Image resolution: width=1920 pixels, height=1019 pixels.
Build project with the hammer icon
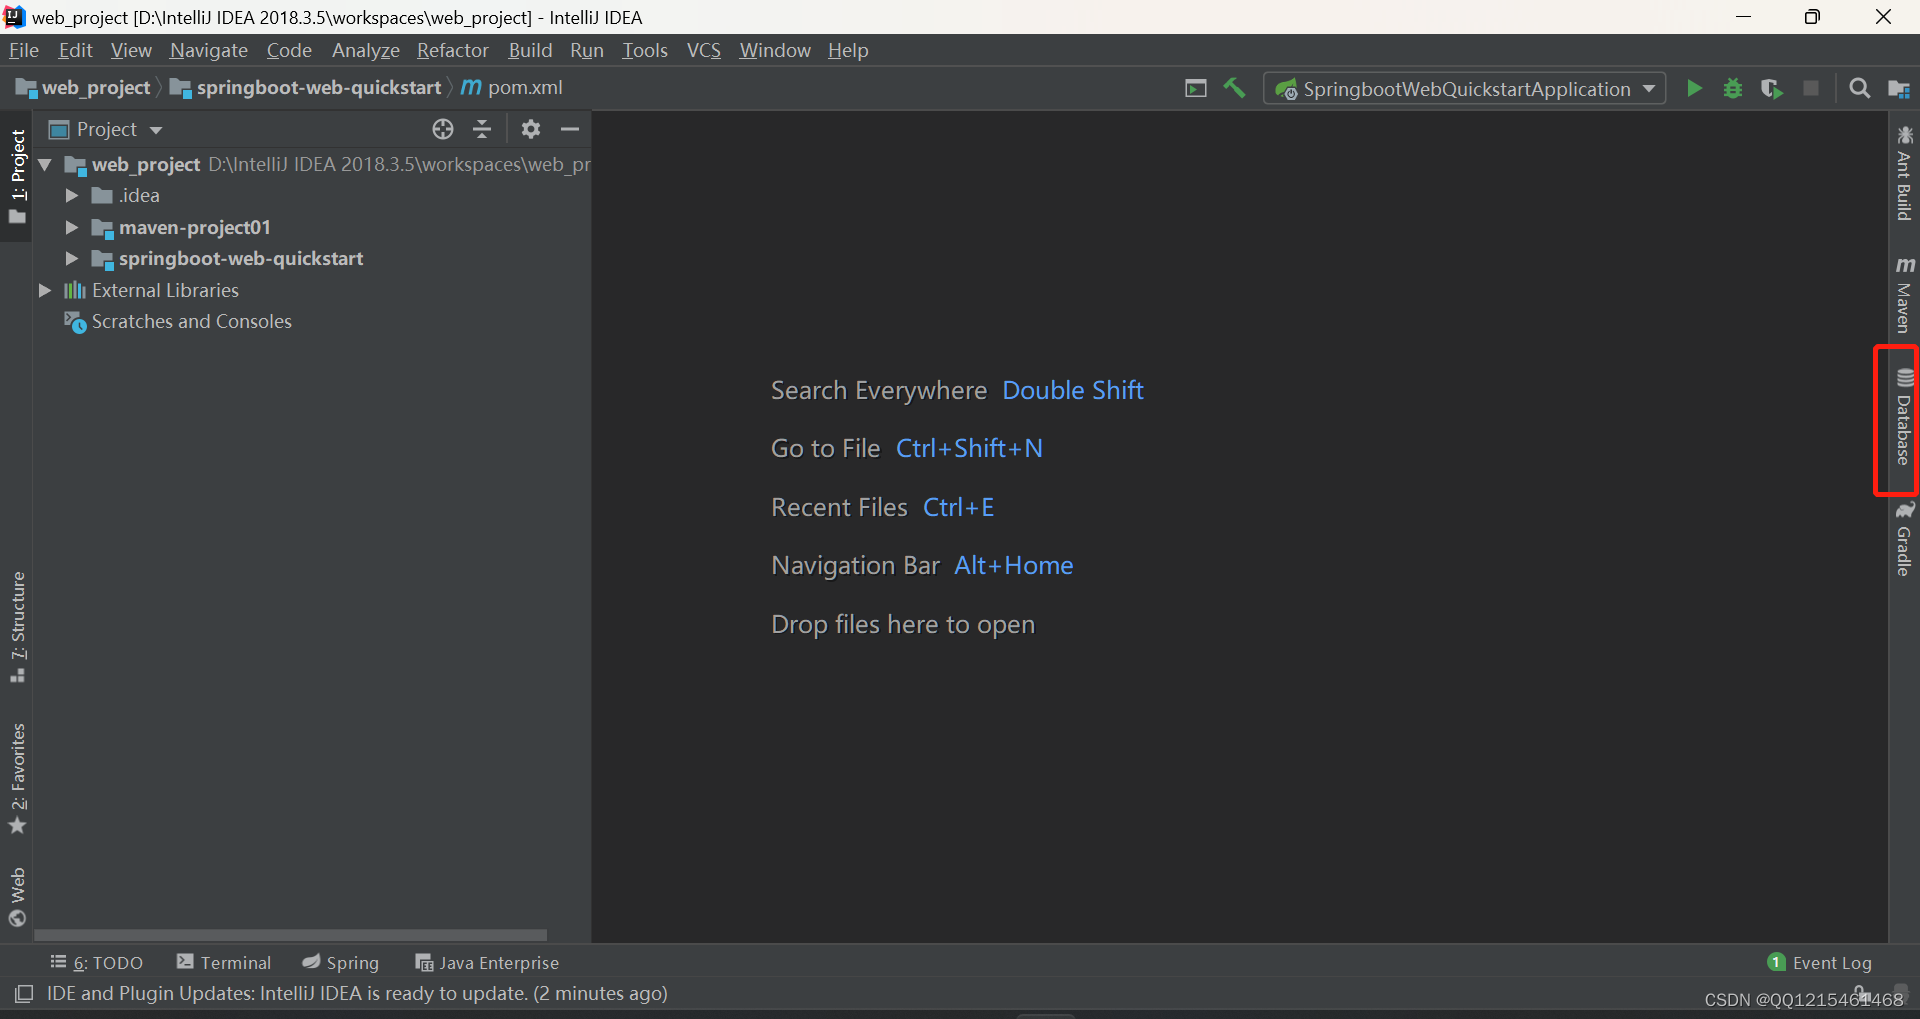point(1235,89)
